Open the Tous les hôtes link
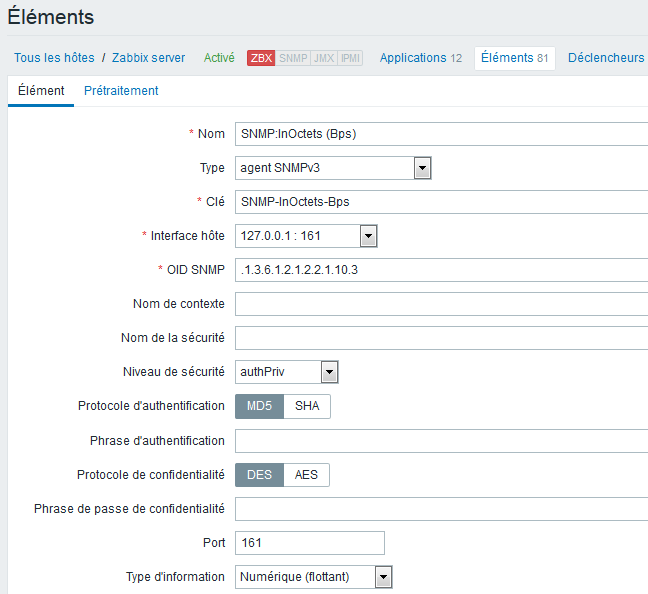Screen dimensions: 648x594 (x=54, y=58)
